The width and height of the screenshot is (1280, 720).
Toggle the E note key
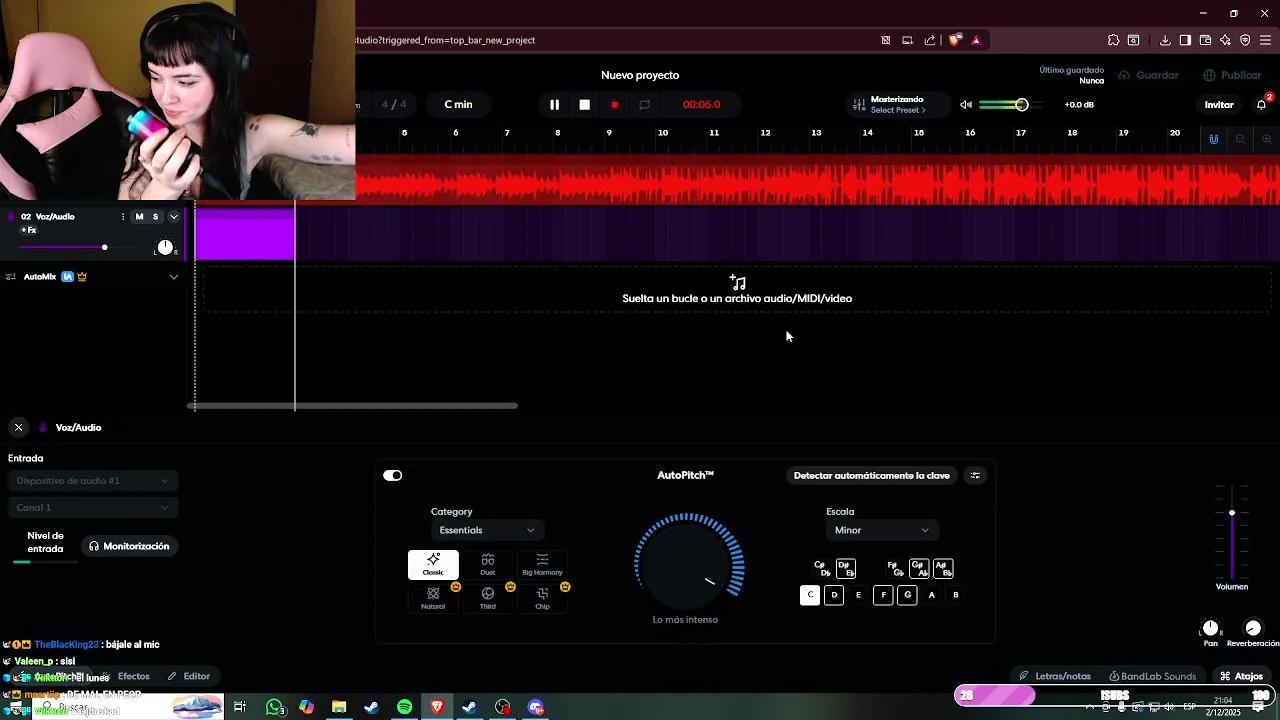858,595
